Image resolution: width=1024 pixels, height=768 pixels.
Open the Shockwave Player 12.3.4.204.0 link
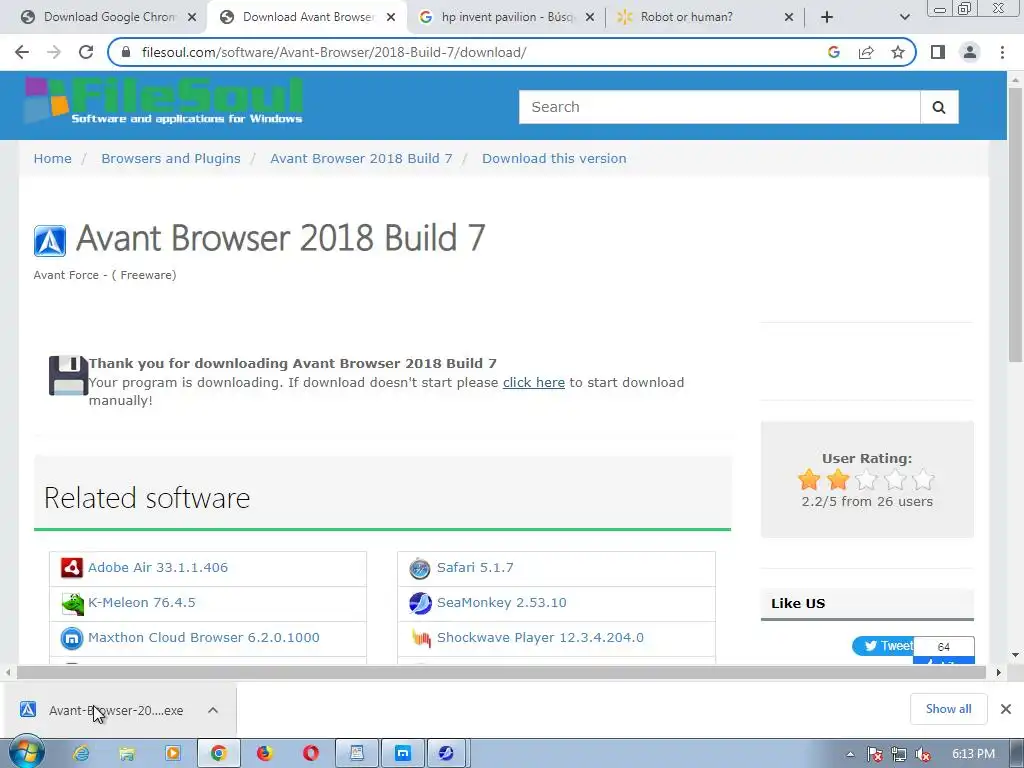[540, 638]
